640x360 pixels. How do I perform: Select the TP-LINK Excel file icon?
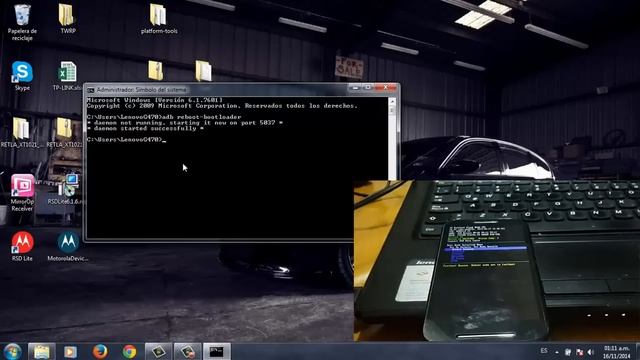pyautogui.click(x=67, y=76)
